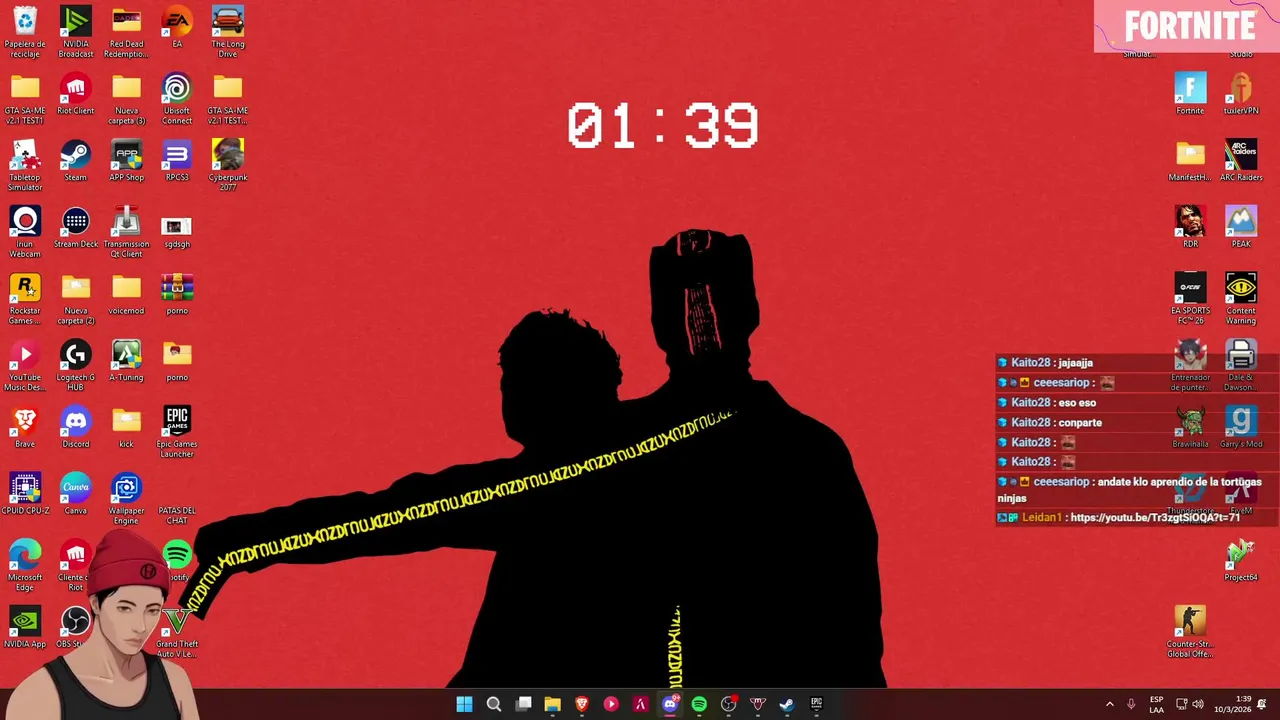
Task: Select the Nueva carpeta (2) folder
Action: (76, 298)
